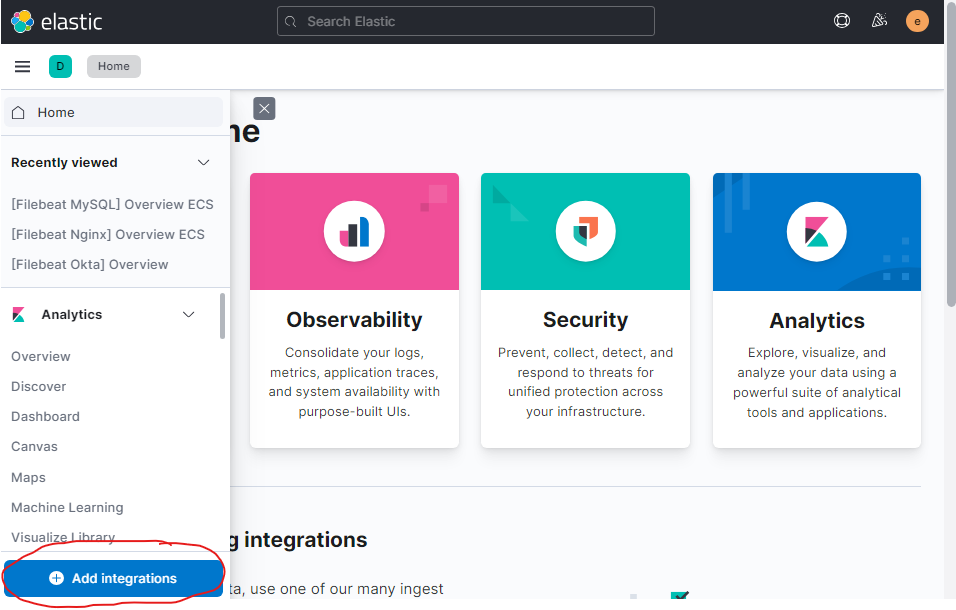This screenshot has width=956, height=610.
Task: Click the Analytics card description text
Action: (817, 383)
